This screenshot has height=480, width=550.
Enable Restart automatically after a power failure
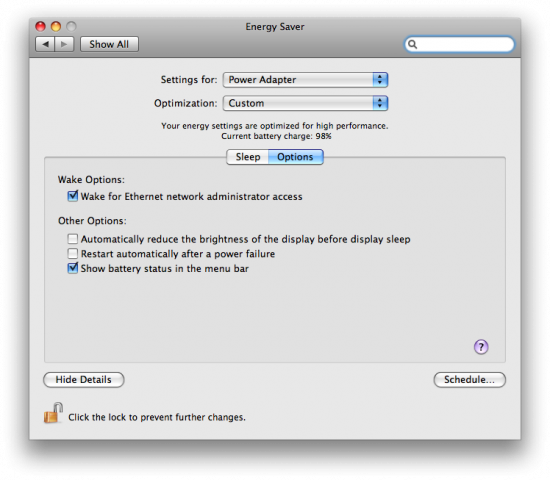(73, 253)
